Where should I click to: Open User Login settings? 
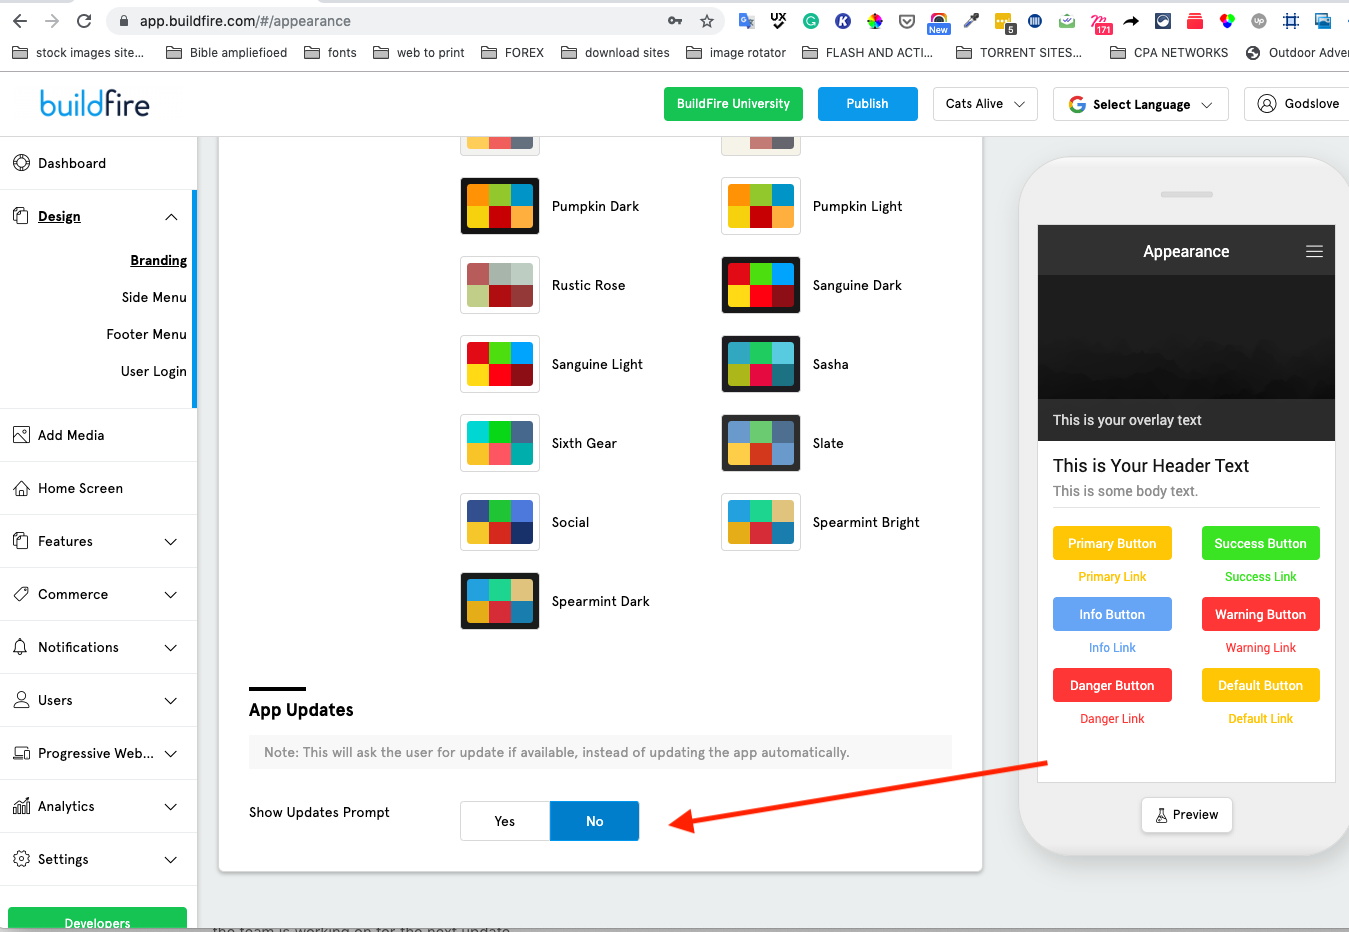click(153, 371)
